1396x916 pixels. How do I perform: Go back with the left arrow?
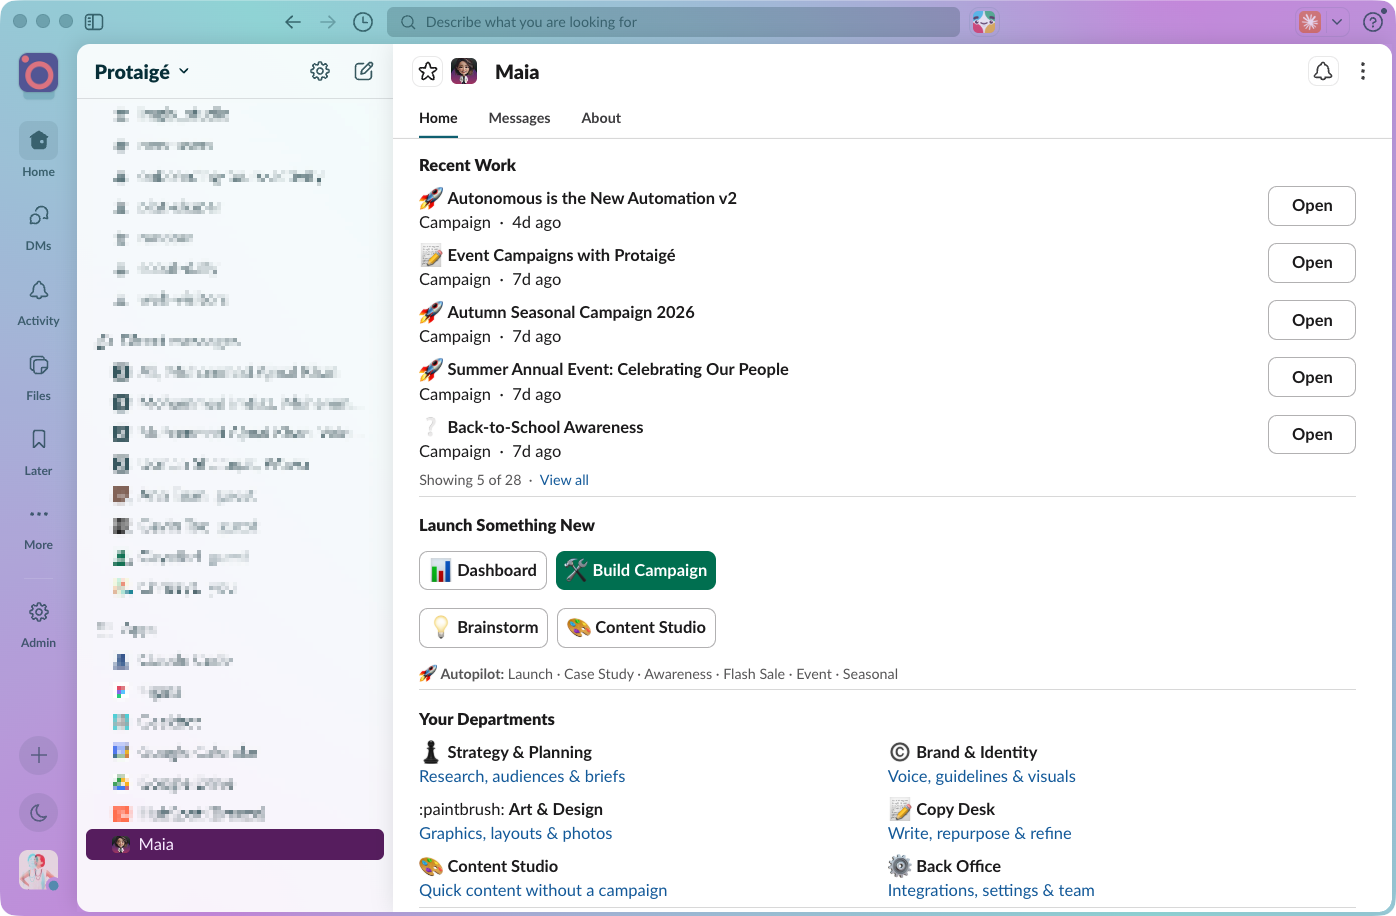pos(293,22)
